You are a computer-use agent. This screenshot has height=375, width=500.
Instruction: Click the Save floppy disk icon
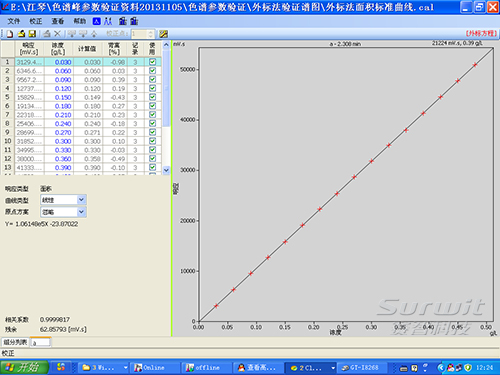(x=32, y=34)
